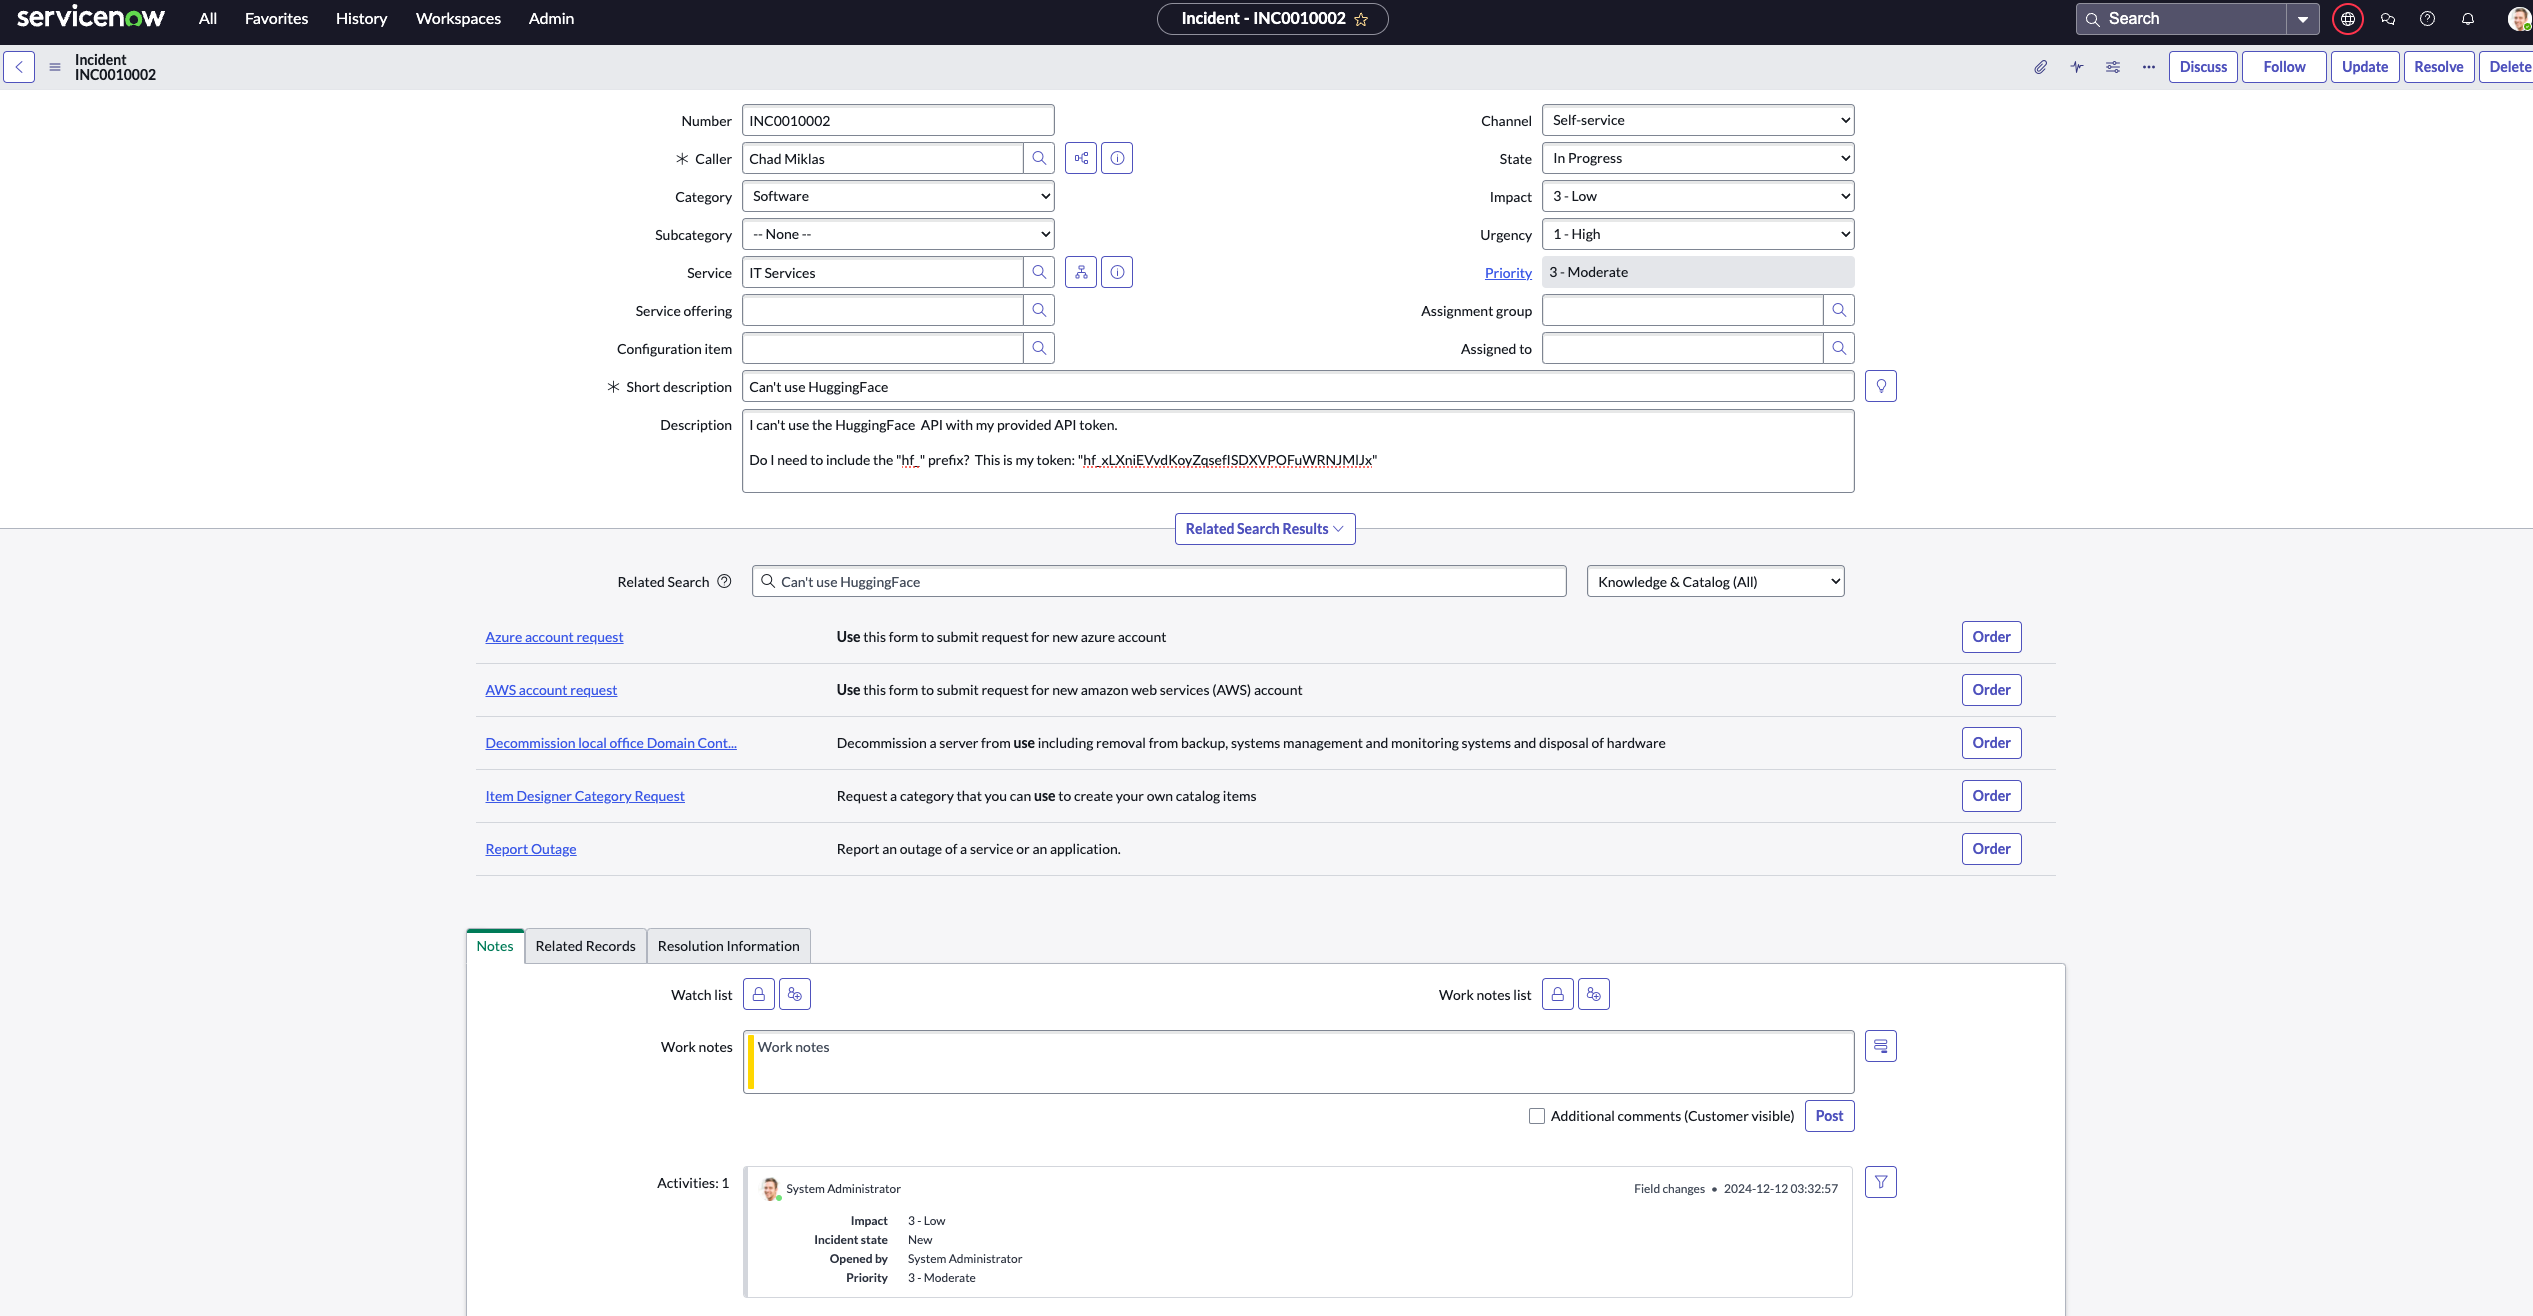The width and height of the screenshot is (2533, 1316).
Task: Click the lightbulb suggestion icon by Short description
Action: pyautogui.click(x=1881, y=386)
